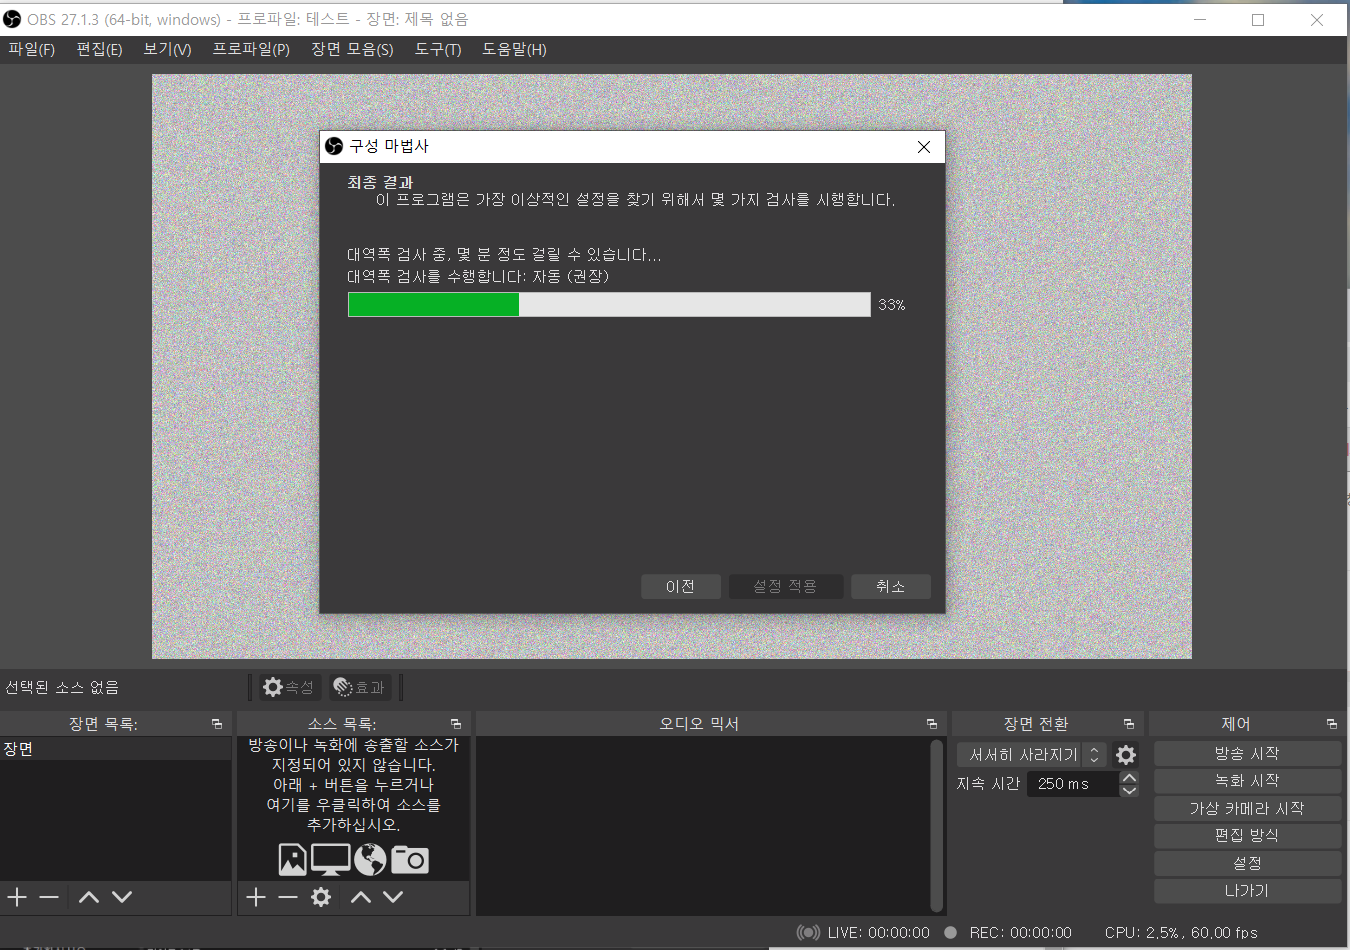Screen dimensions: 1350x950
Task: Remove selected source with minus
Action: coord(288,897)
